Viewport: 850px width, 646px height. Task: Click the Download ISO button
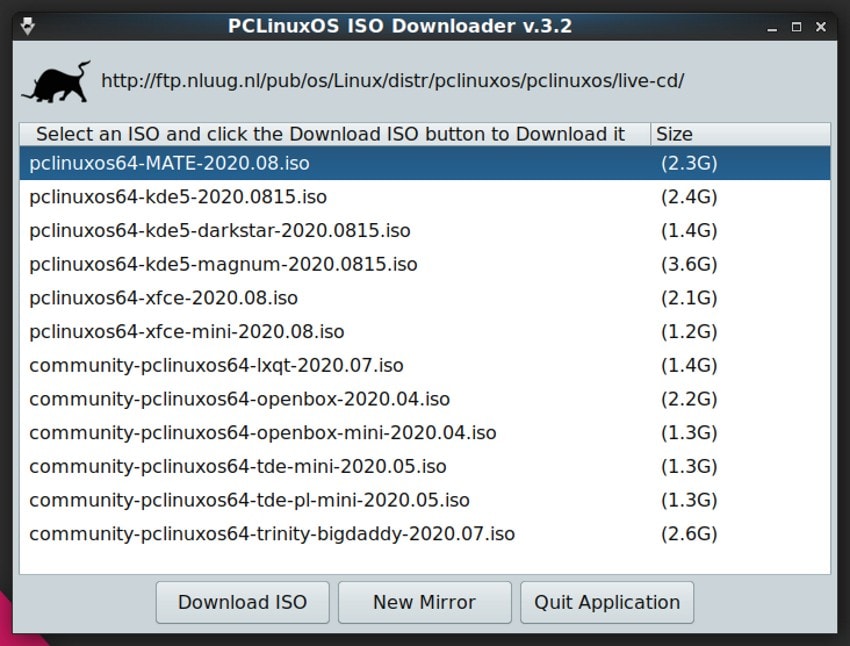click(242, 602)
